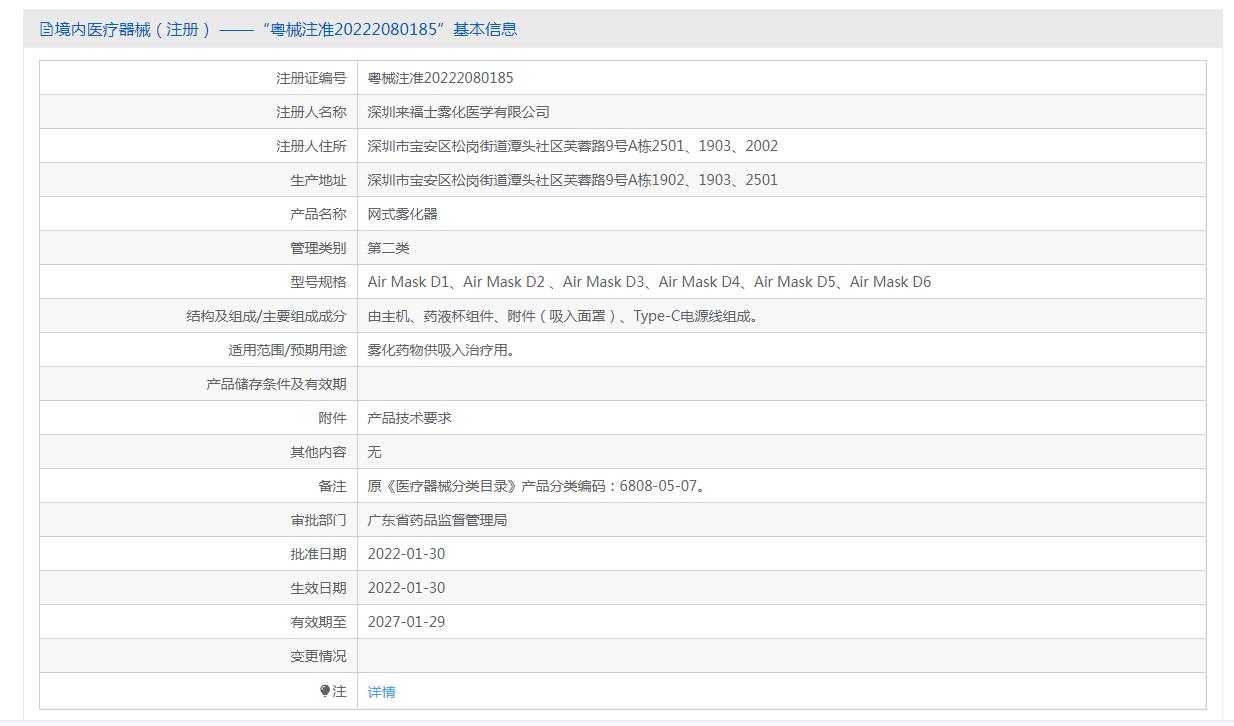Image resolution: width=1234 pixels, height=726 pixels.
Task: Click the 审批部门 label
Action: pyautogui.click(x=318, y=520)
